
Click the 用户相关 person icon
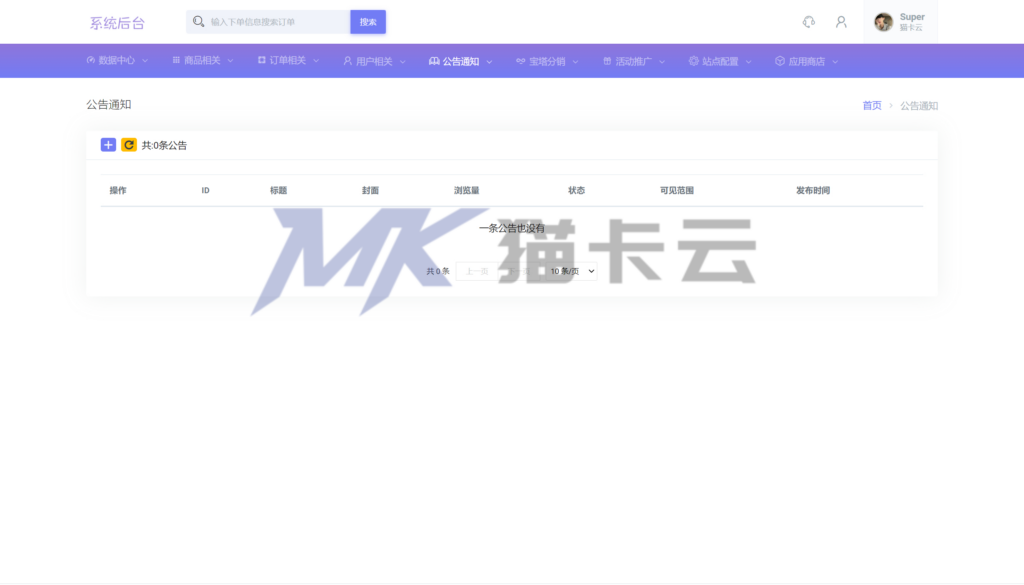click(x=347, y=61)
